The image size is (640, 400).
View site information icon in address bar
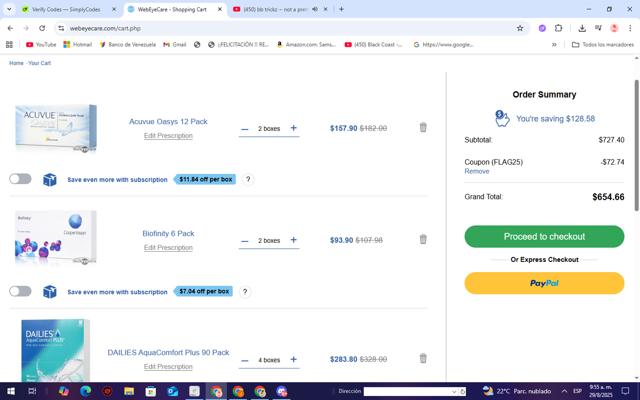pos(61,28)
